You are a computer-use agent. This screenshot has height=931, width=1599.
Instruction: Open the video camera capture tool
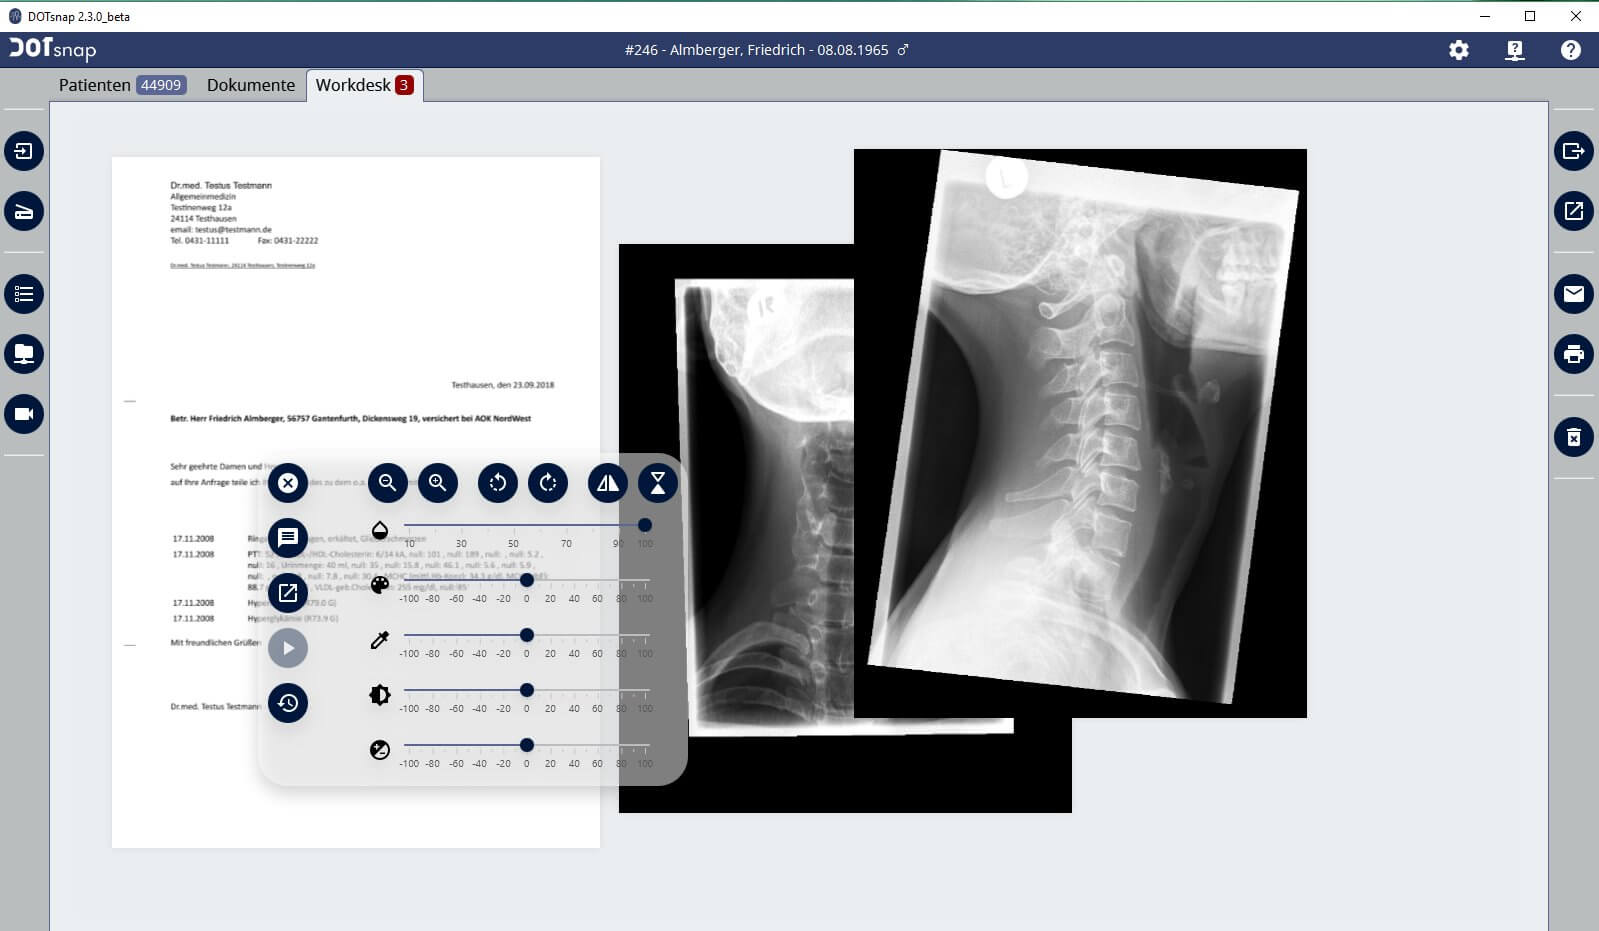coord(24,414)
